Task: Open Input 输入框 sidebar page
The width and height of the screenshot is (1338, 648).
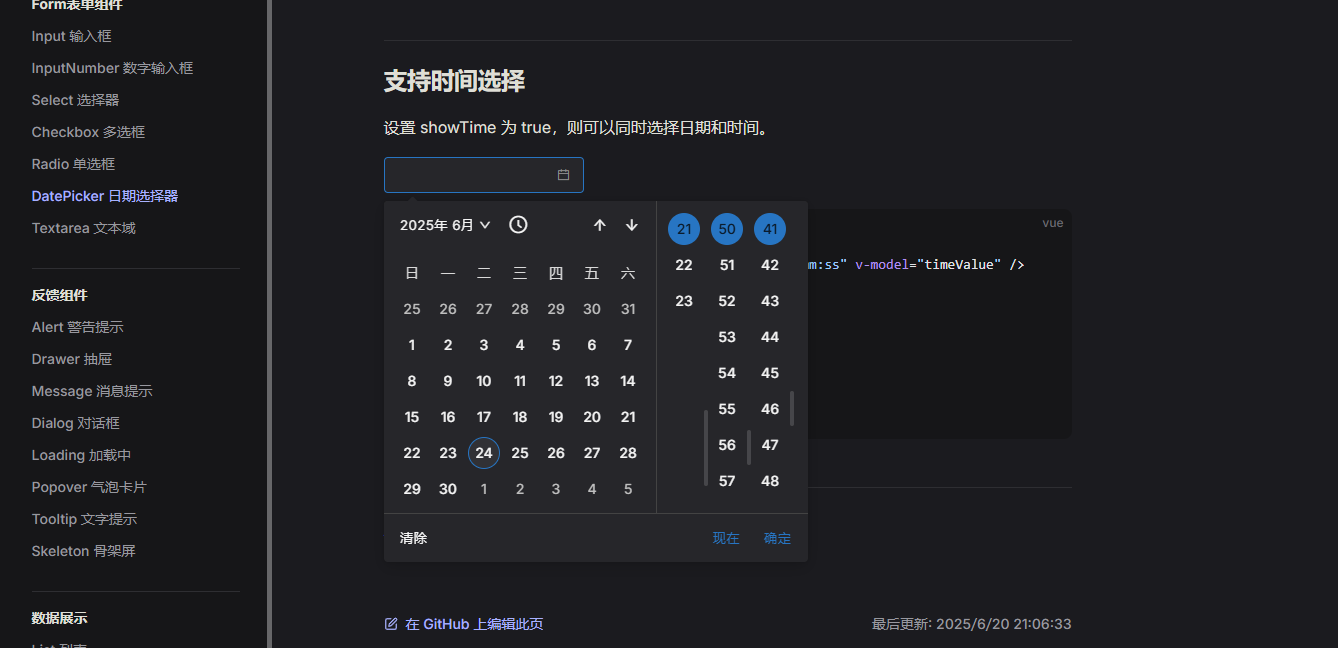Action: (x=71, y=36)
